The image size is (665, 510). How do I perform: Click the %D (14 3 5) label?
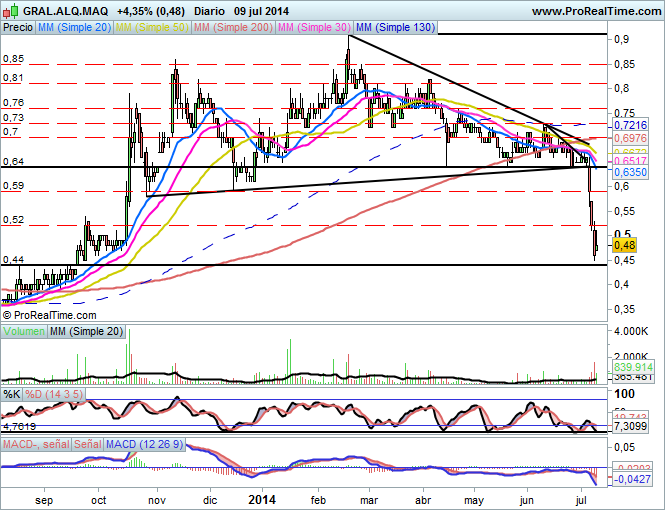pos(57,394)
